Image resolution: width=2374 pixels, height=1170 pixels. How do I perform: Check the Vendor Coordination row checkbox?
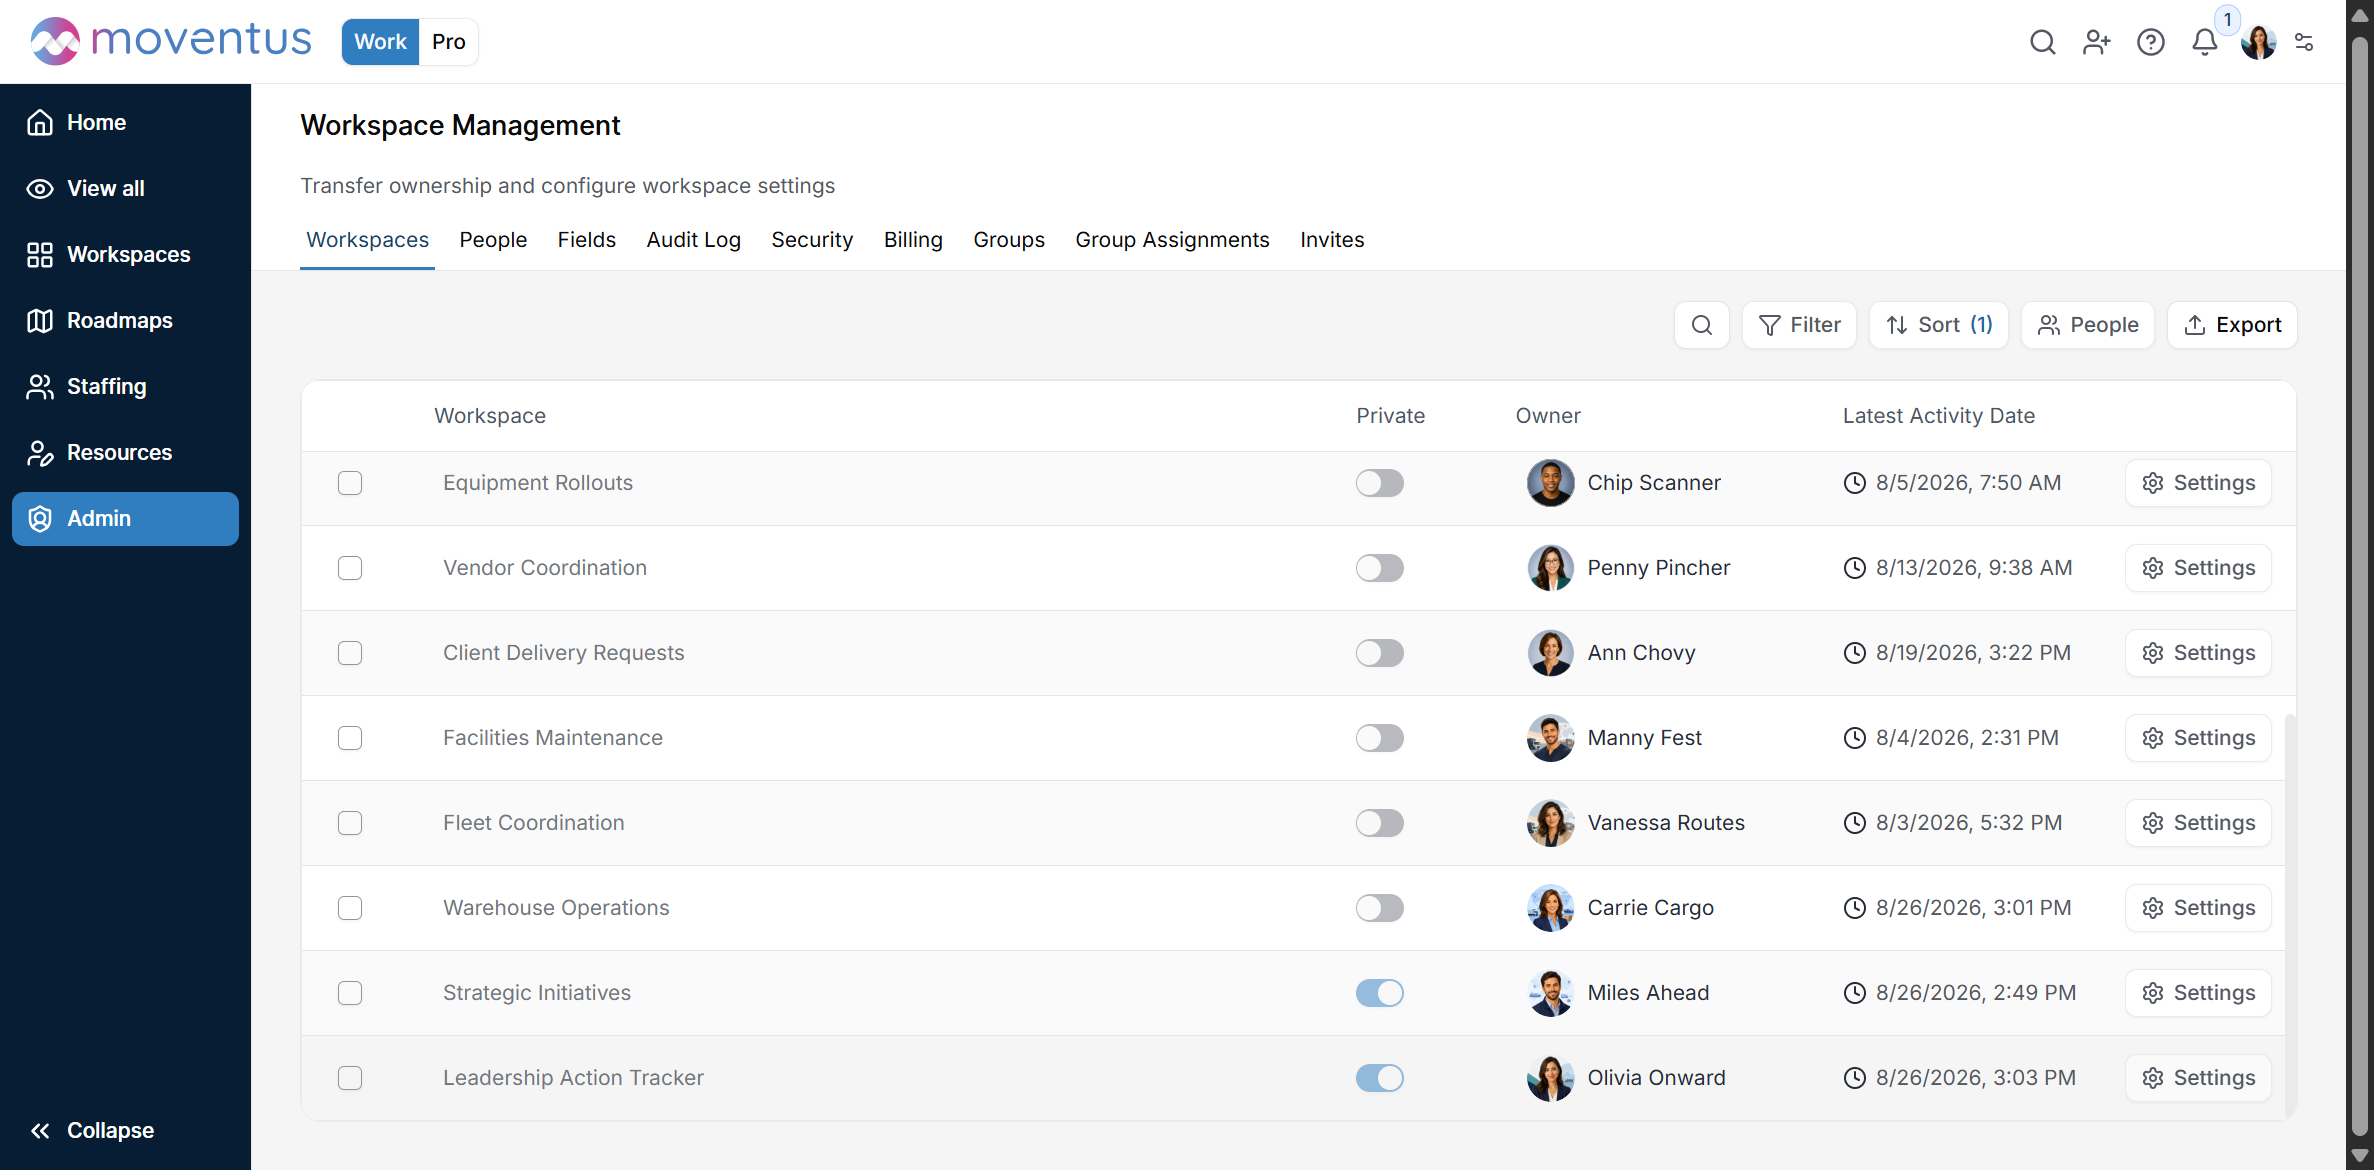click(x=350, y=568)
